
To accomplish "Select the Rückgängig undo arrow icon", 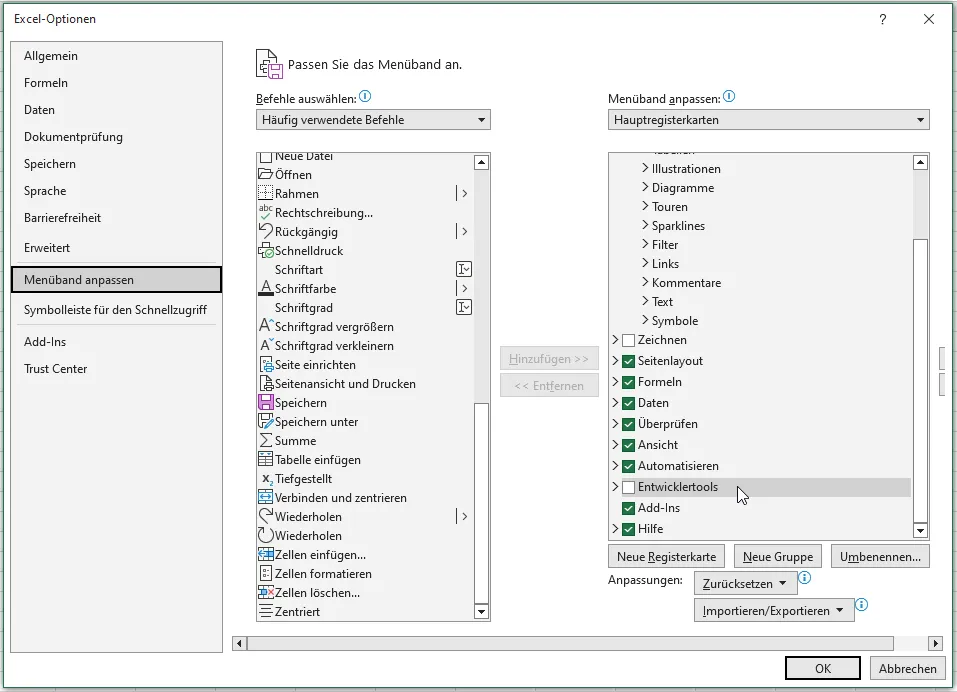I will click(x=266, y=232).
